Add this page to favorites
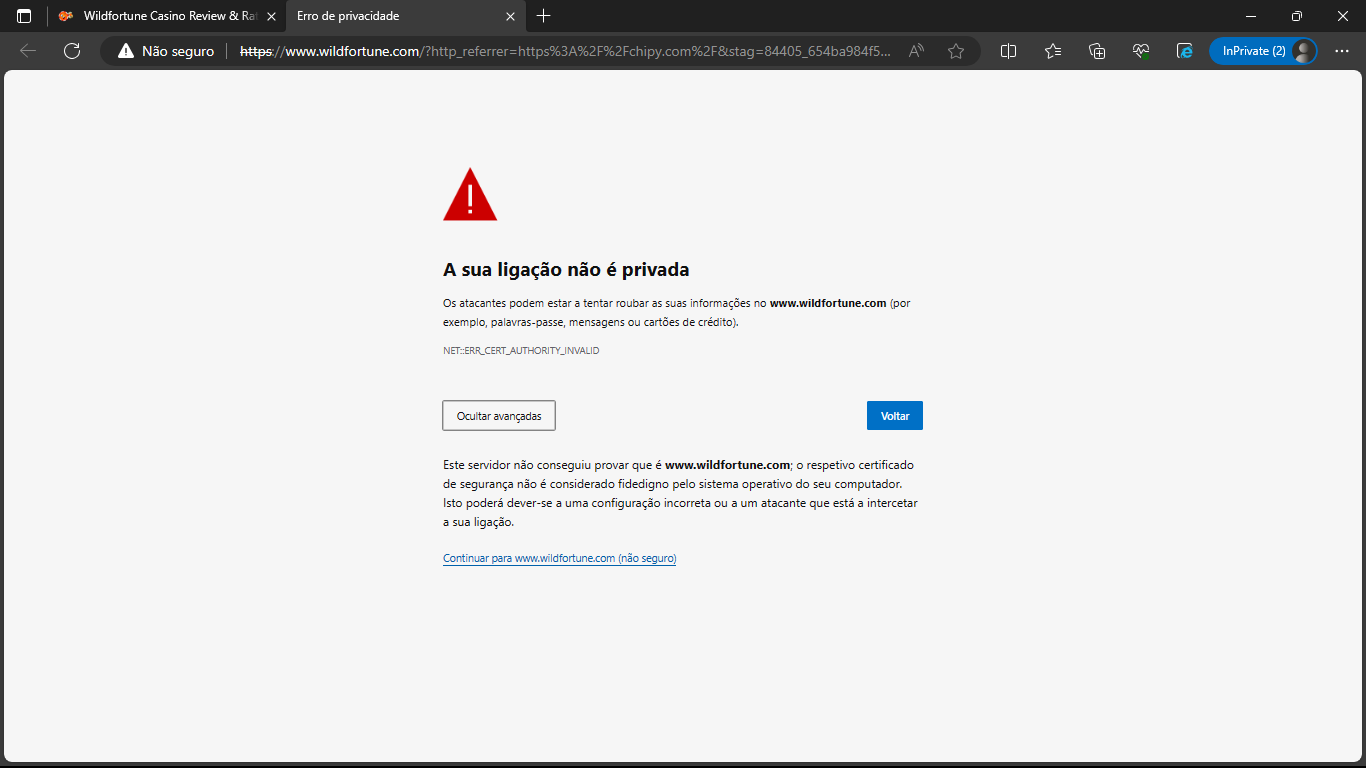The width and height of the screenshot is (1366, 768). pos(955,50)
